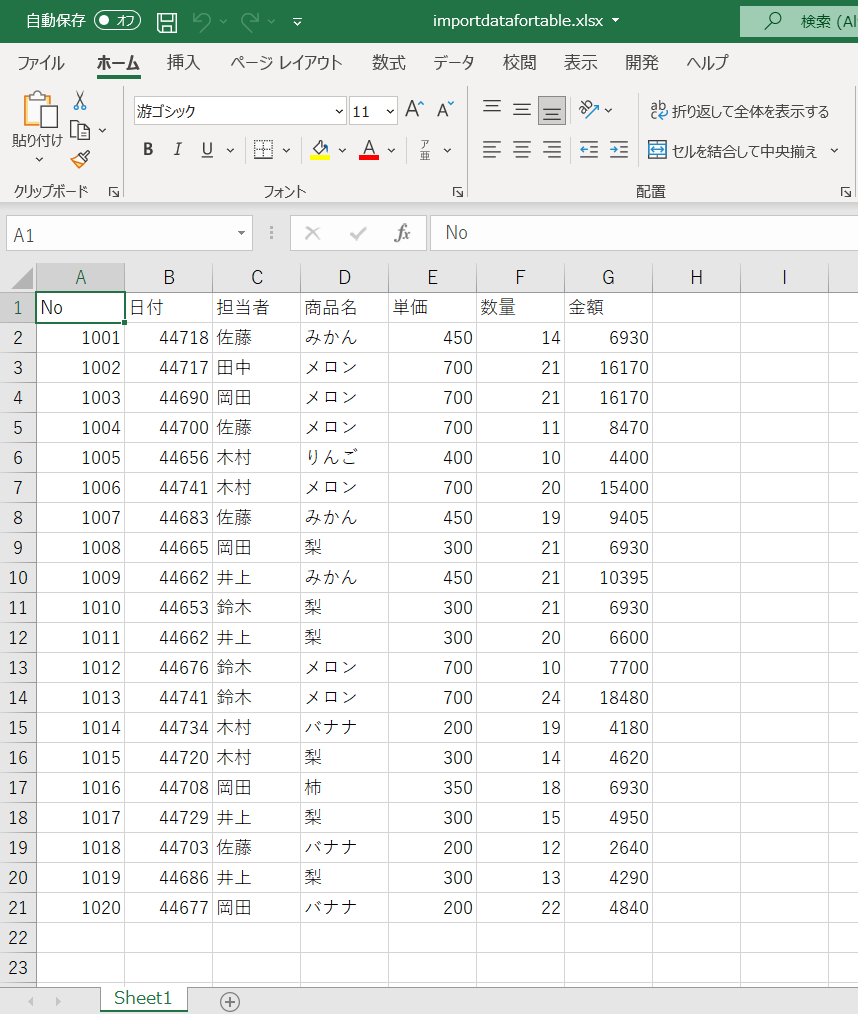Screen dimensions: 858x1014
Task: Switch to the 数式 tab
Action: [x=389, y=63]
